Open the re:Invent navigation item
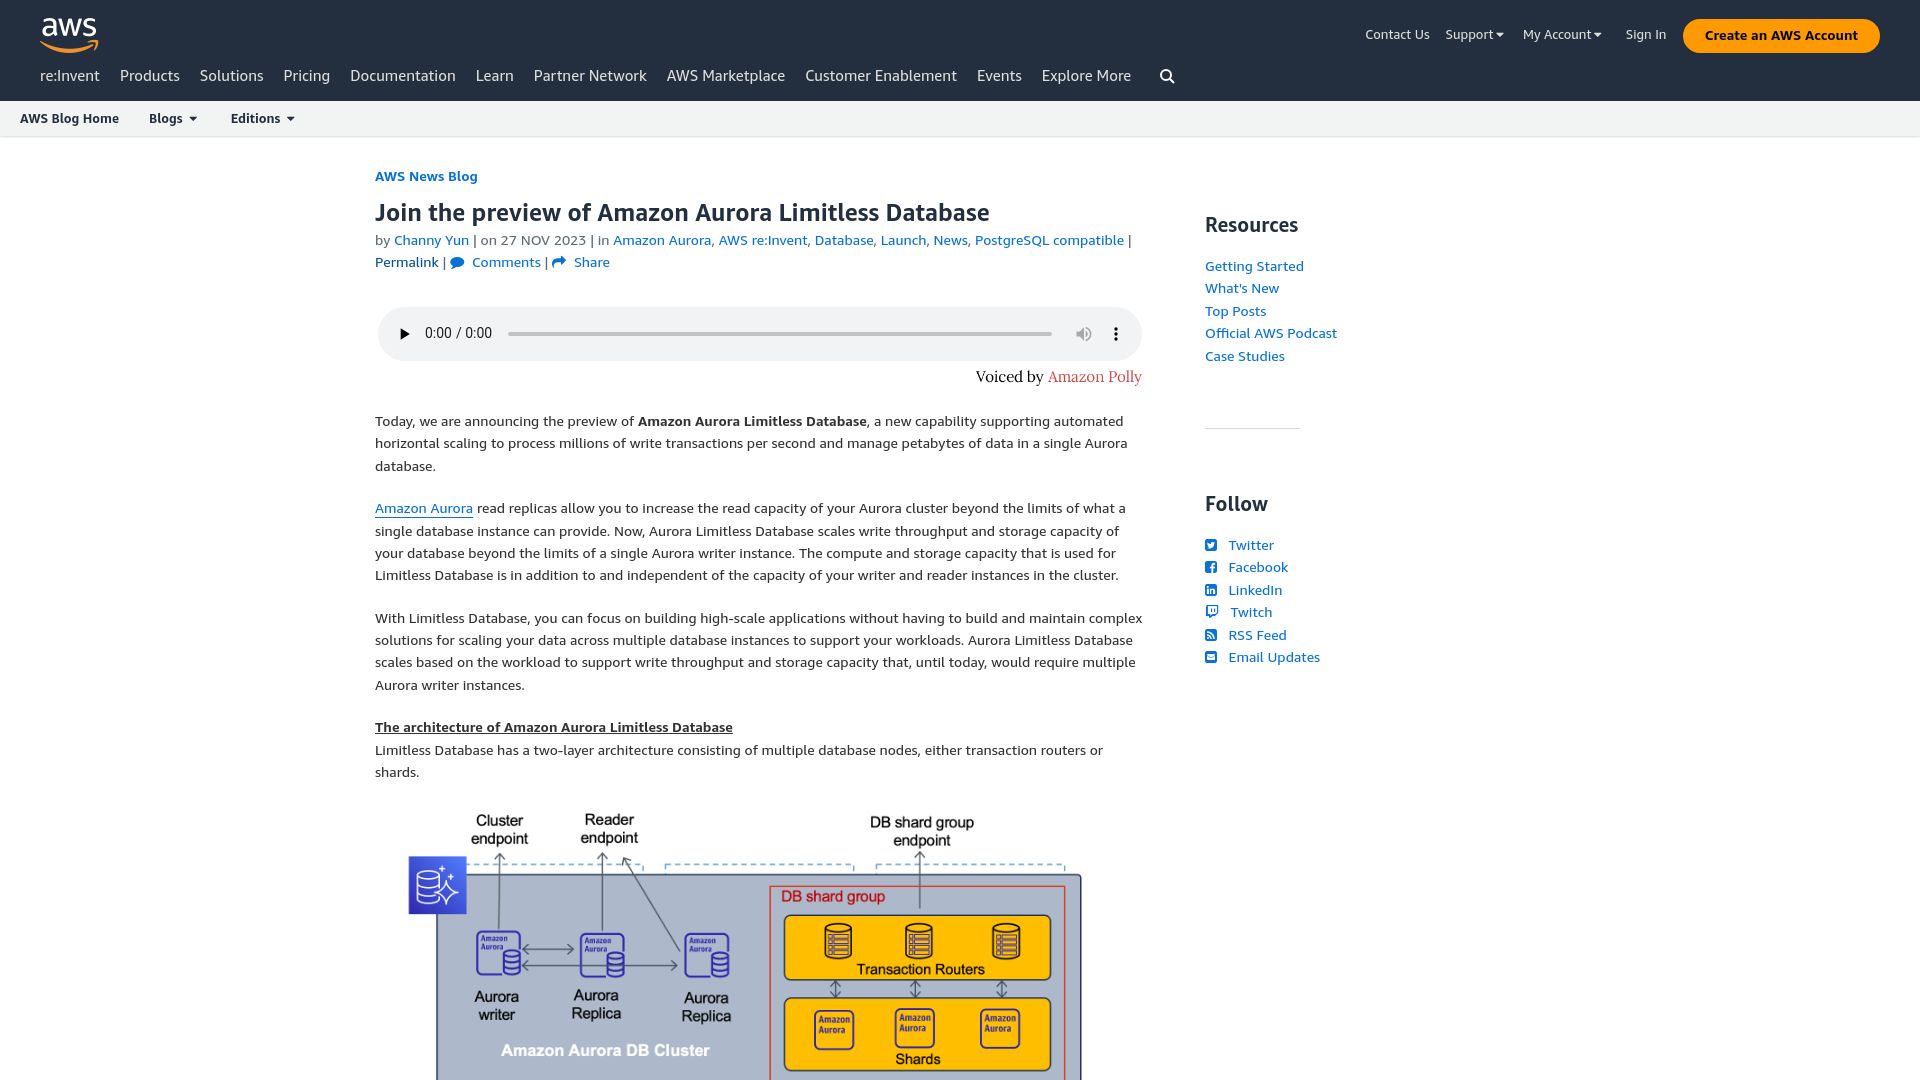1920x1080 pixels. [70, 76]
